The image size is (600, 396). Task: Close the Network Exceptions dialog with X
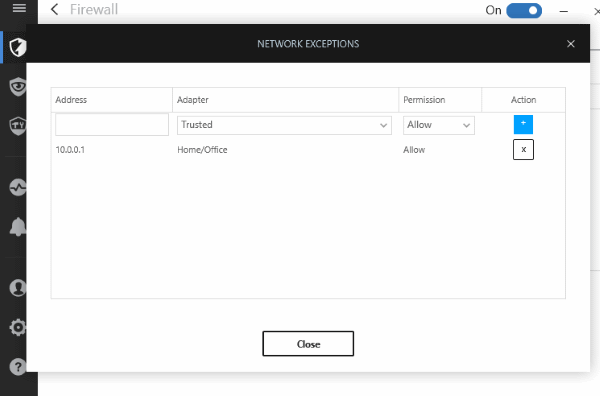[571, 44]
